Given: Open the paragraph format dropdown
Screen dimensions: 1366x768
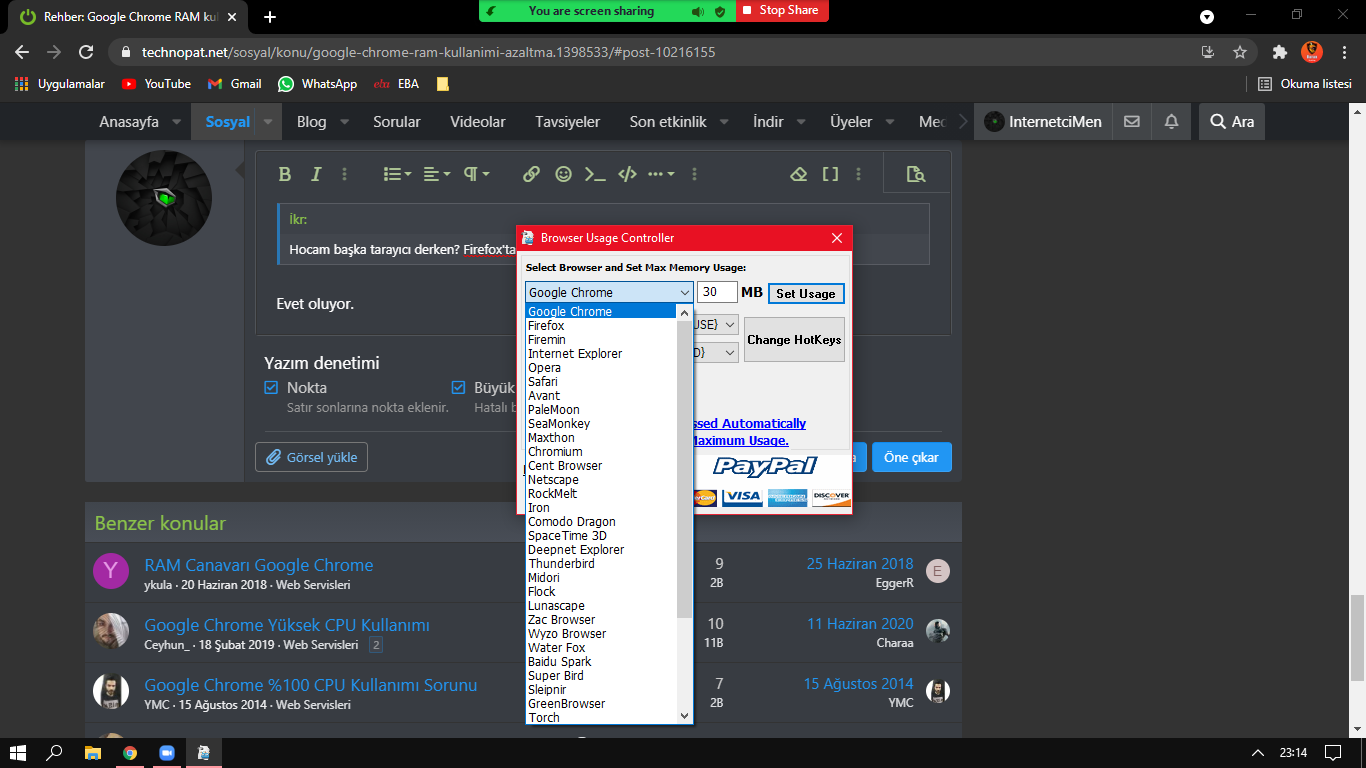Looking at the screenshot, I should (x=476, y=174).
